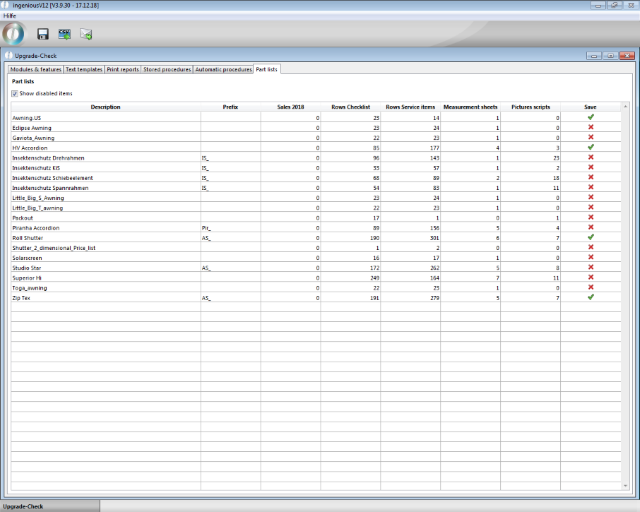Click the round ingenious logo button
This screenshot has height=512, width=640.
[x=13, y=33]
